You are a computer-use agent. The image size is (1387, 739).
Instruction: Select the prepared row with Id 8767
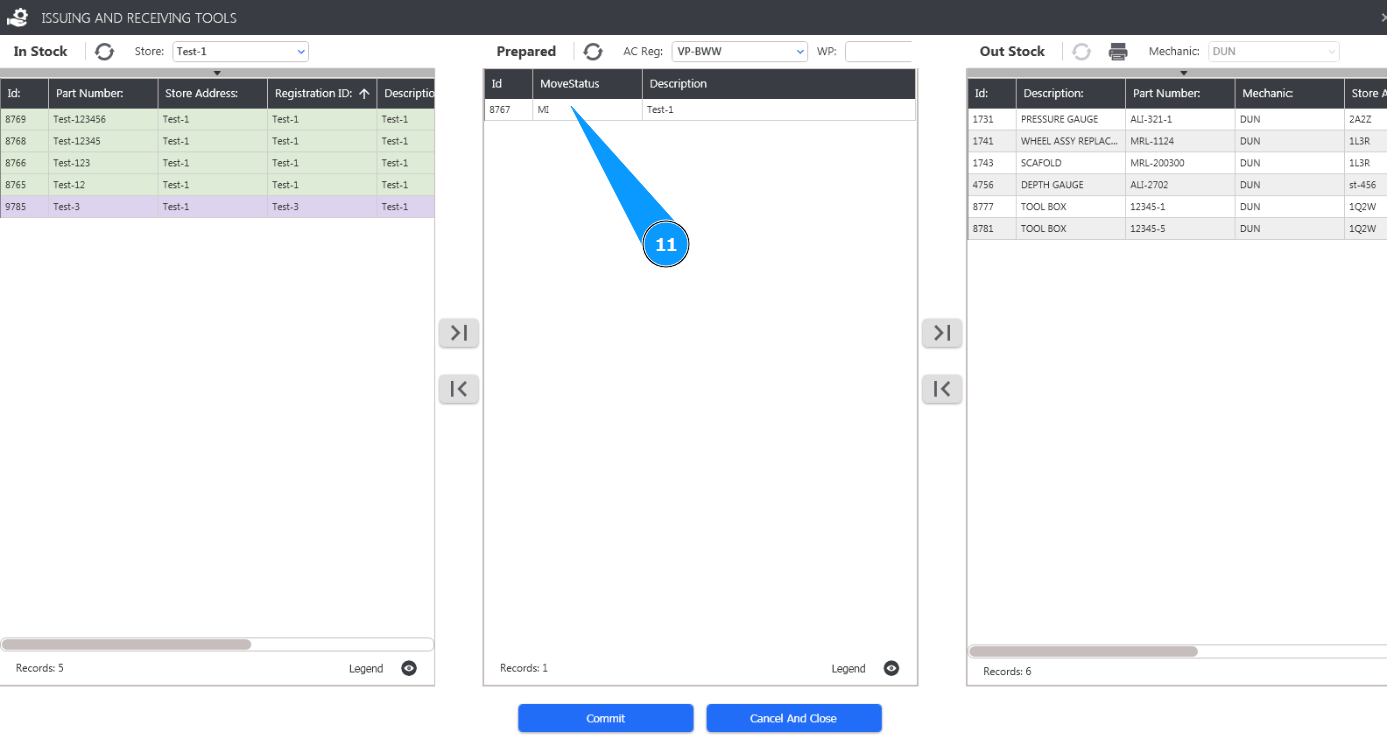[x=700, y=110]
